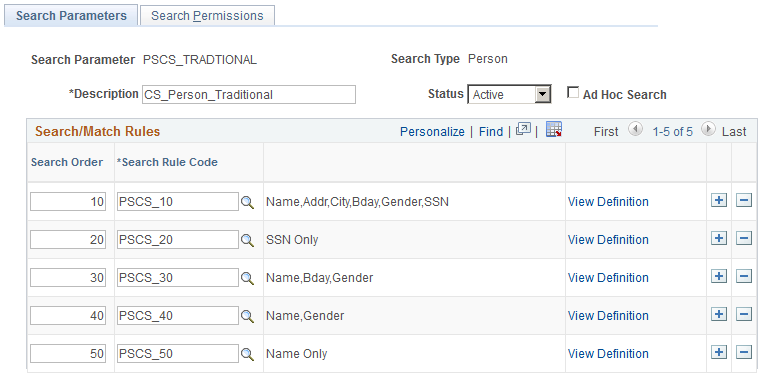Click the SSN Only description text
Screen dimensions: 765x379
(x=292, y=240)
